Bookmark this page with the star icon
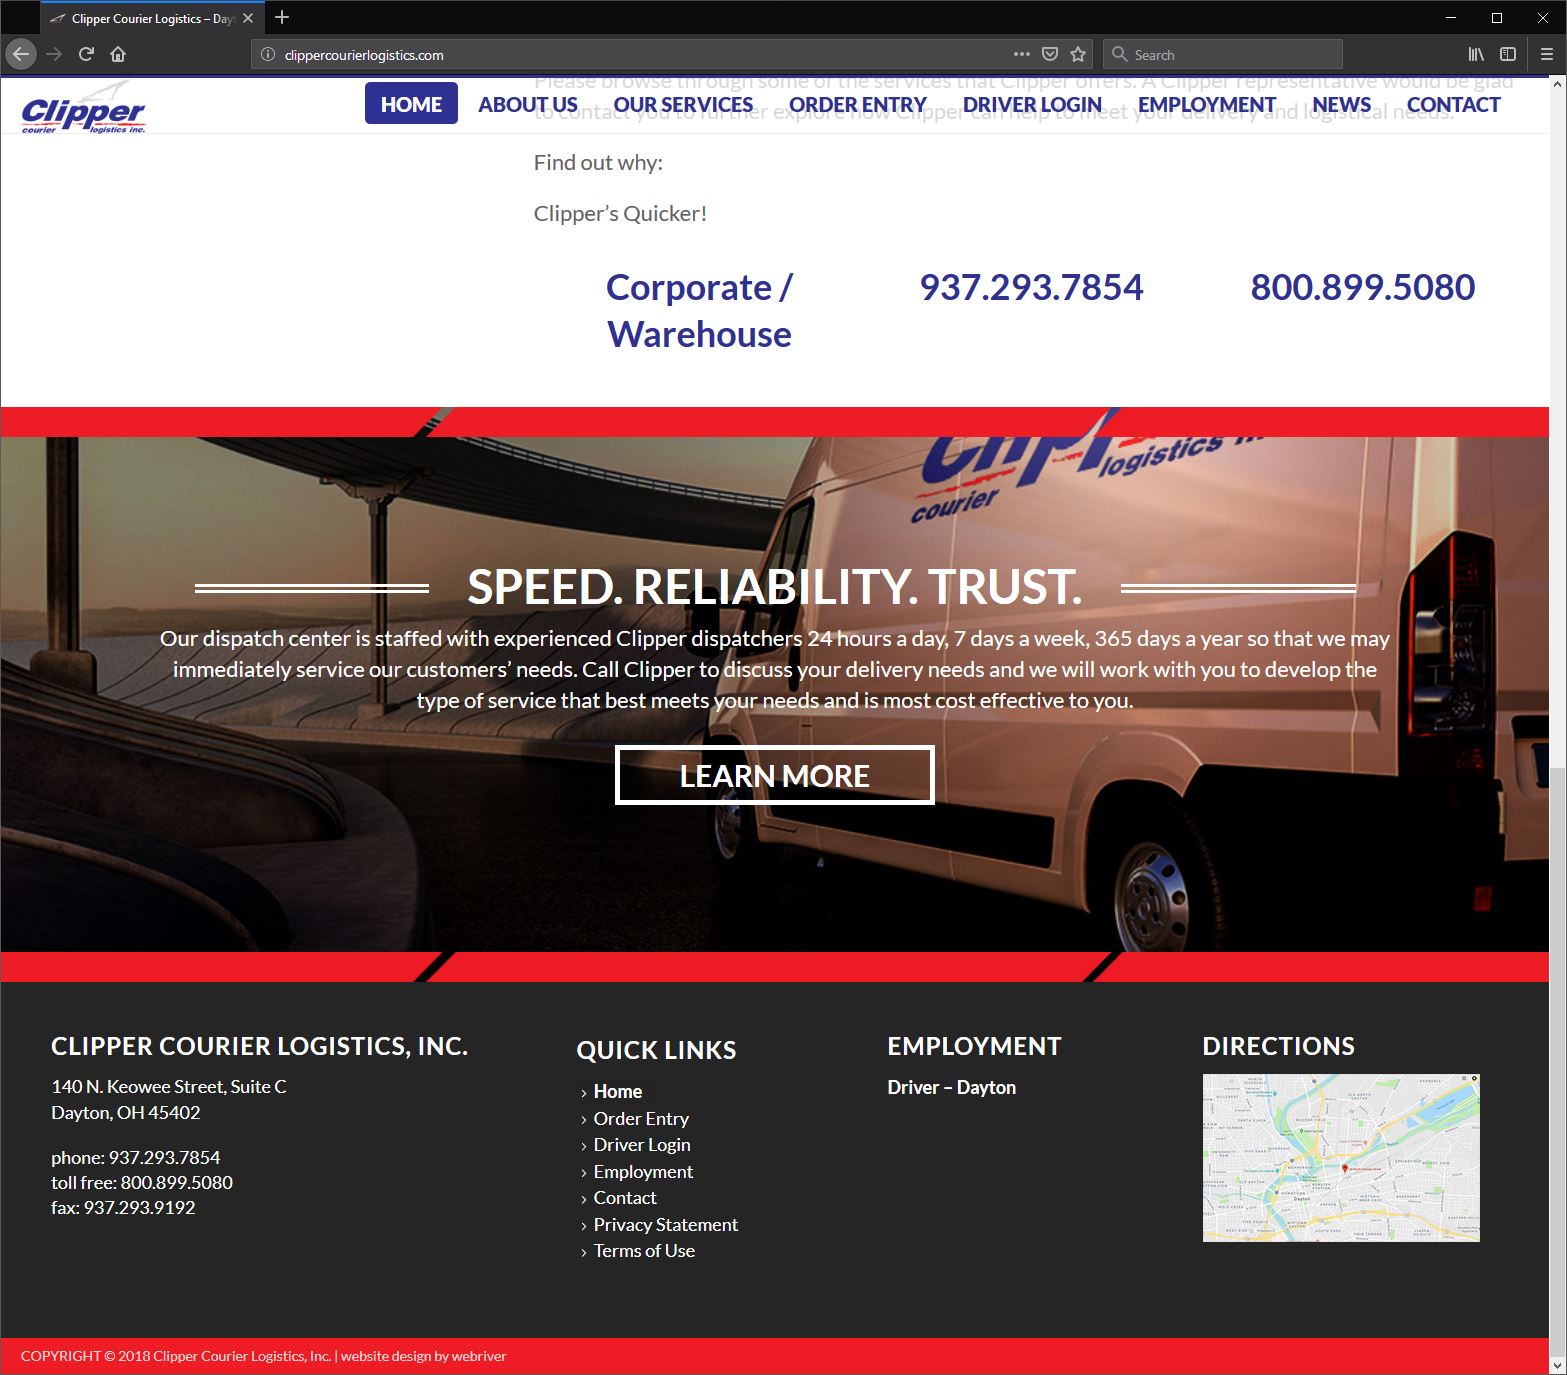Viewport: 1567px width, 1375px height. [1078, 54]
